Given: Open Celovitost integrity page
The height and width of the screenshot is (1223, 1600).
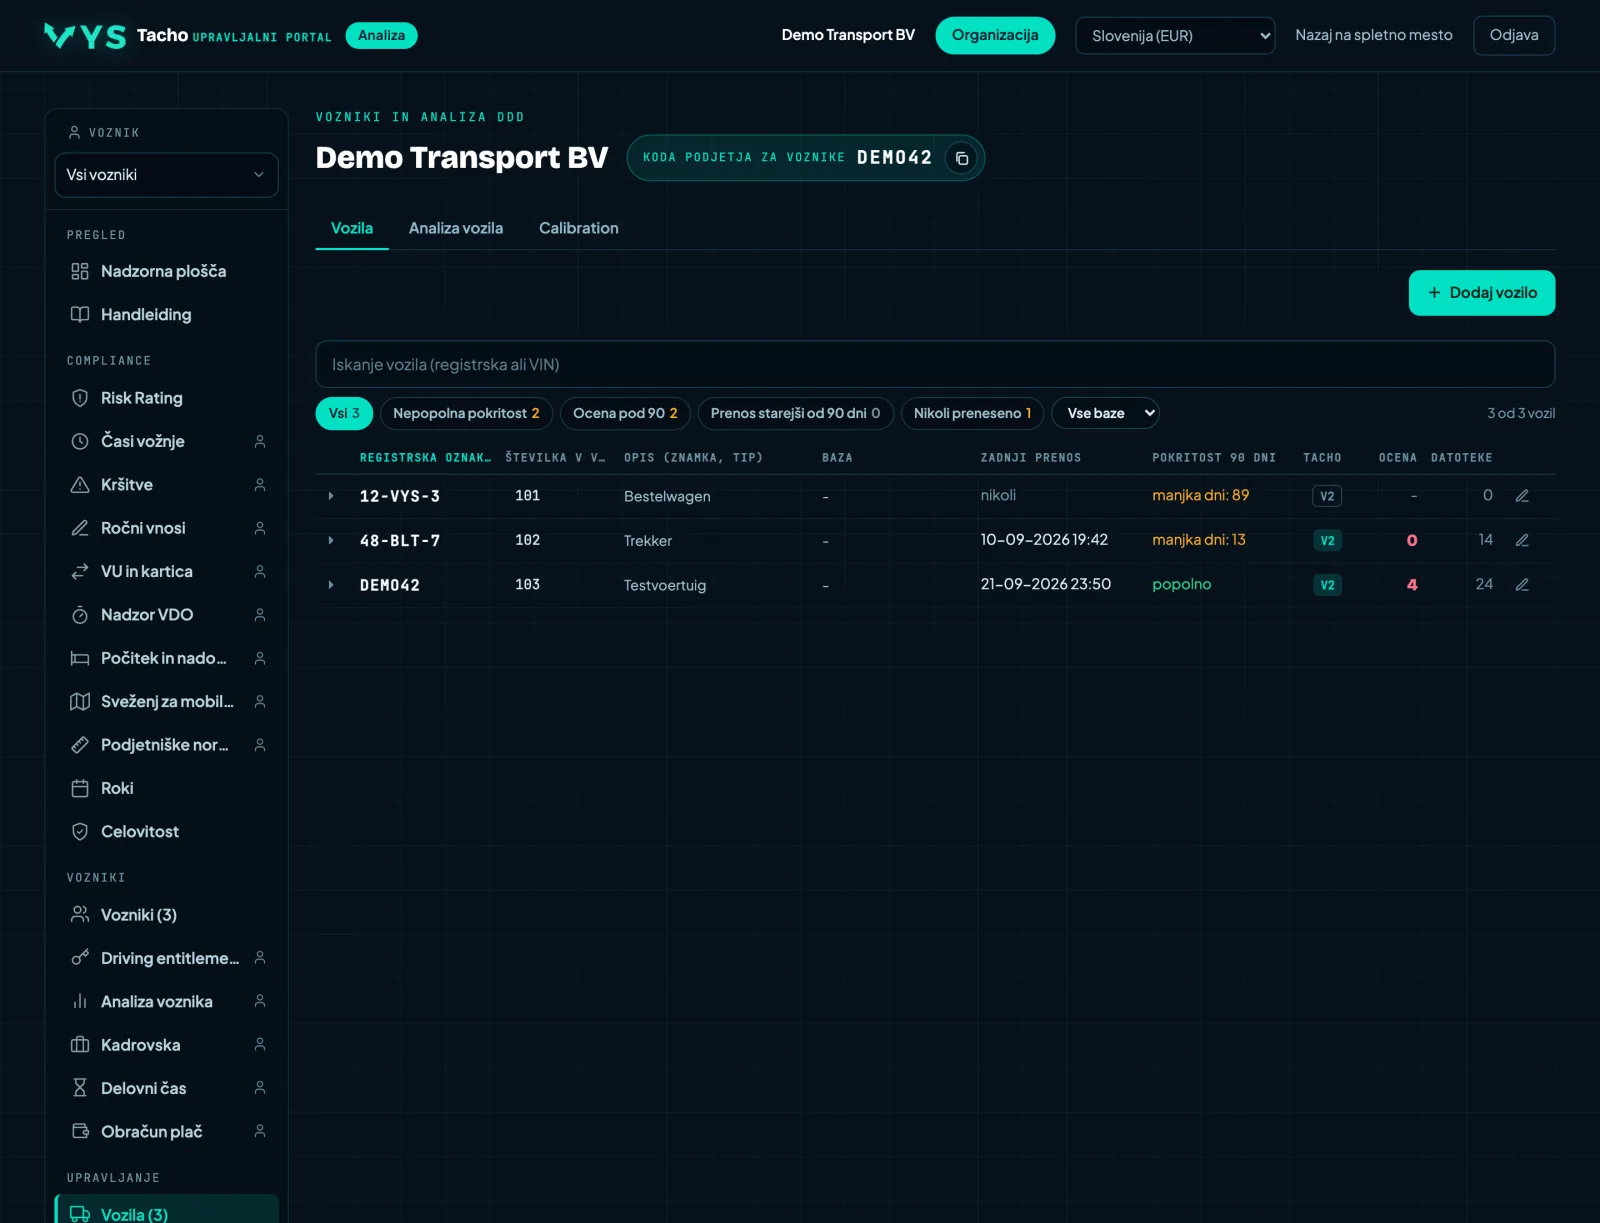Looking at the screenshot, I should click(166, 831).
